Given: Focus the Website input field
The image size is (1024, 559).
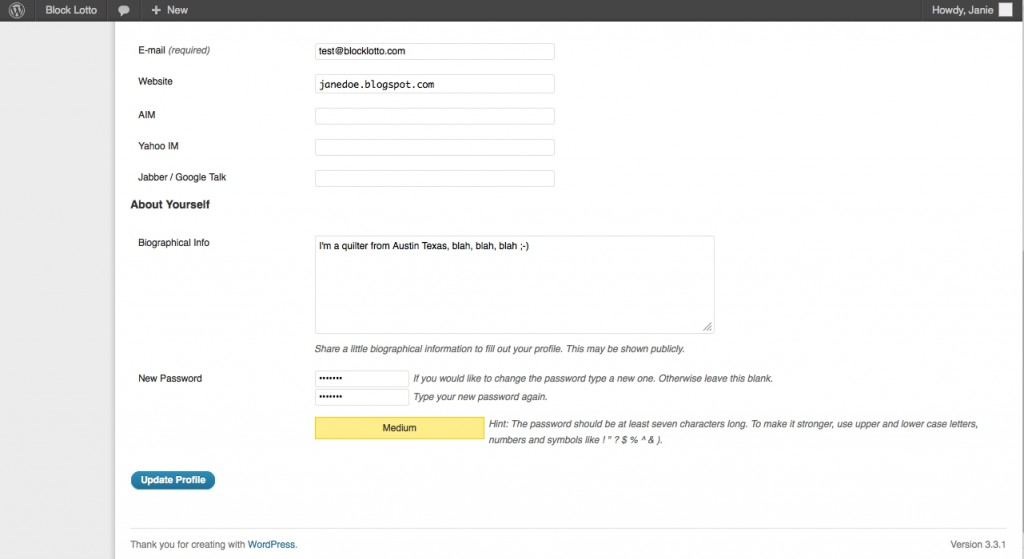Looking at the screenshot, I should coord(435,84).
